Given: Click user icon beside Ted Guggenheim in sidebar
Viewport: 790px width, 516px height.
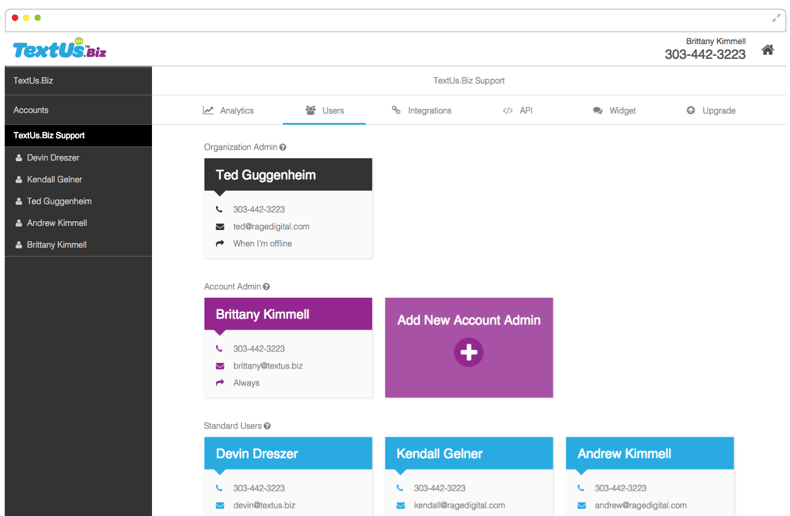Looking at the screenshot, I should pyautogui.click(x=19, y=201).
